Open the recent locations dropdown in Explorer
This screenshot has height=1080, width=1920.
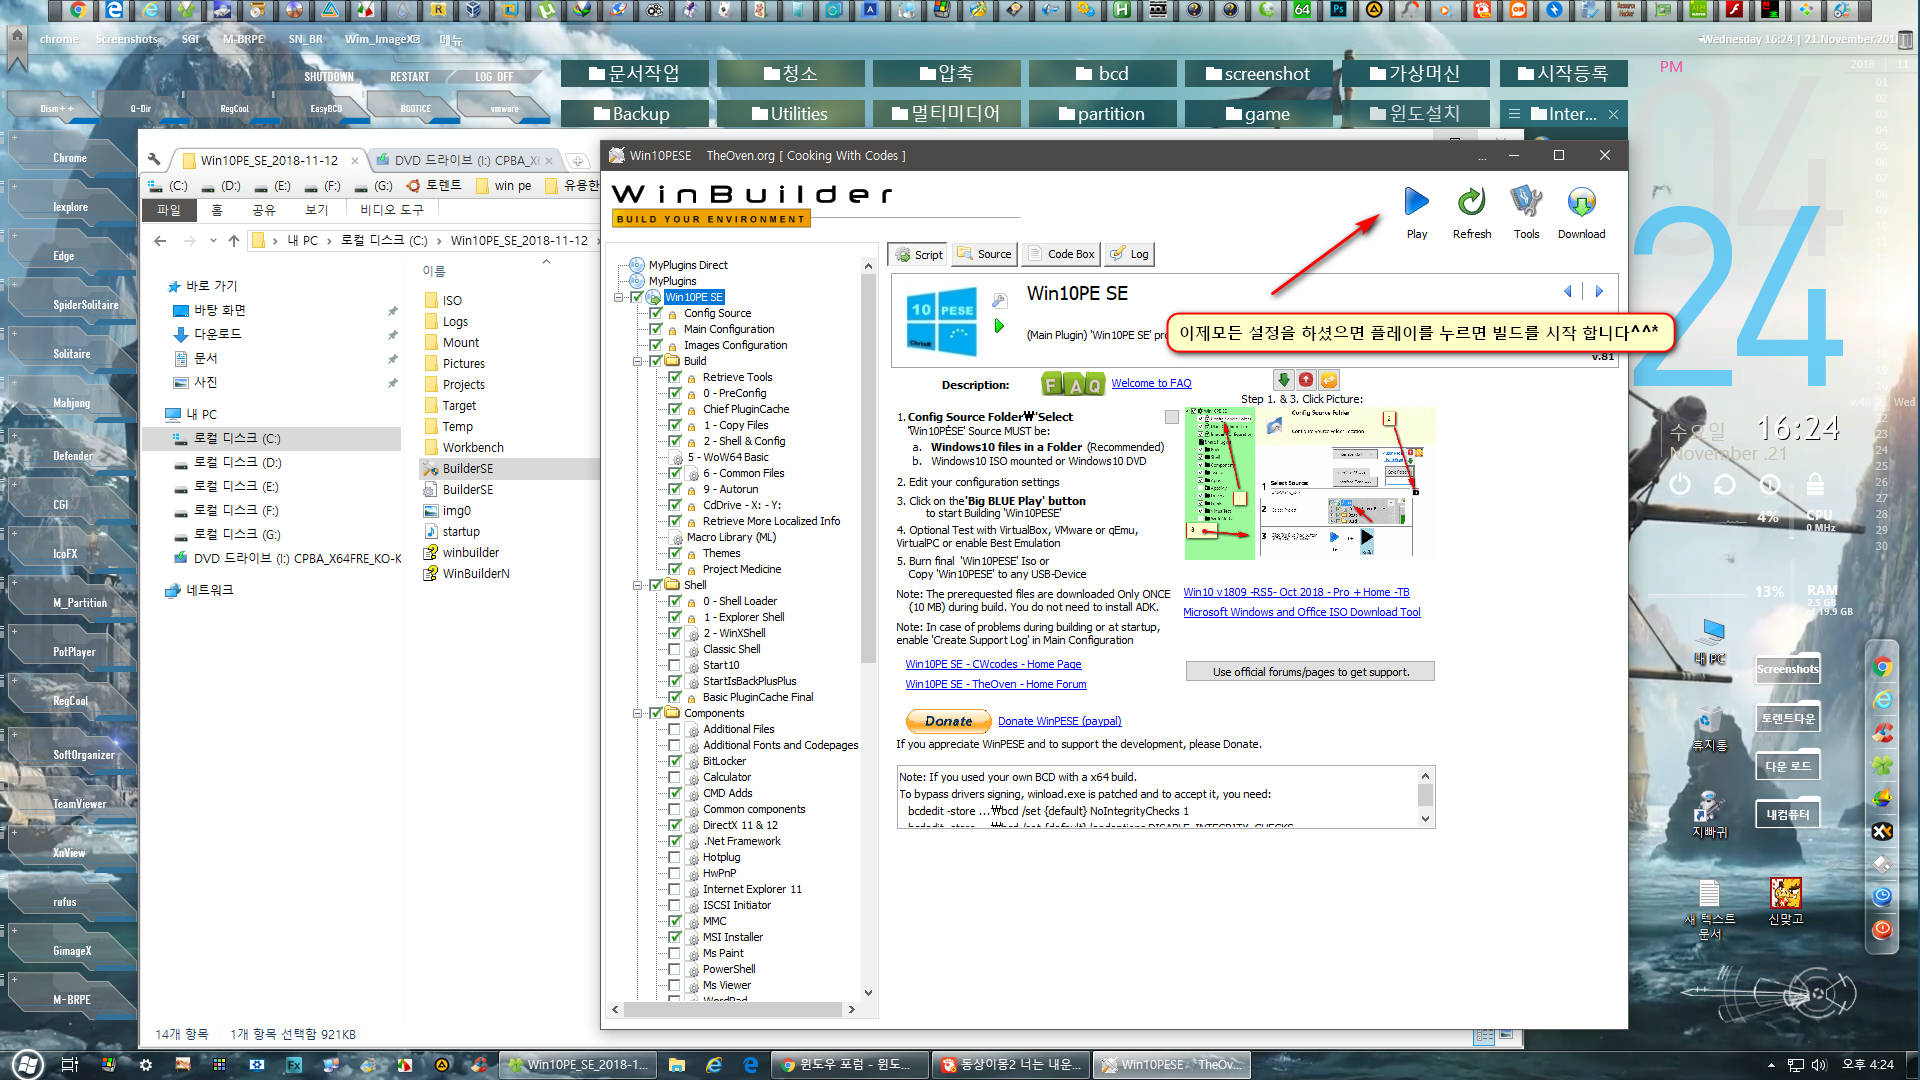[213, 241]
